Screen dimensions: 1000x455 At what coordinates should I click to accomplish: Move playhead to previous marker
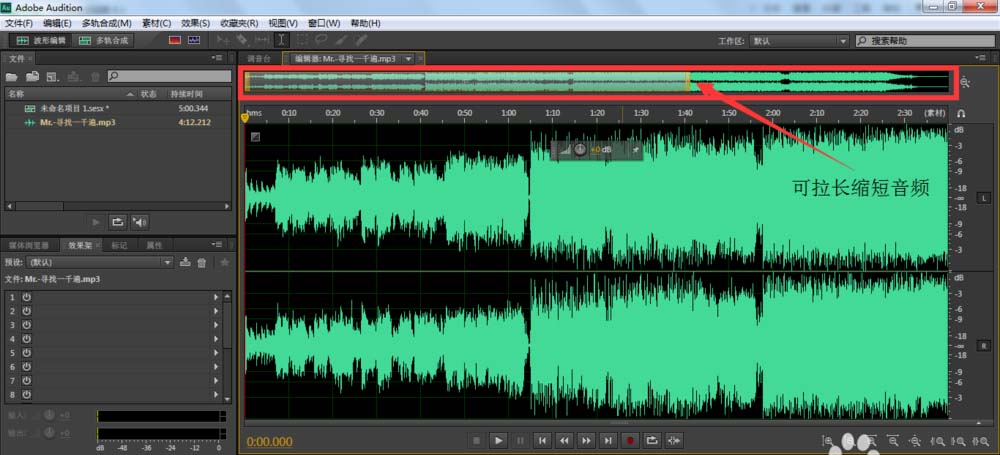(542, 440)
